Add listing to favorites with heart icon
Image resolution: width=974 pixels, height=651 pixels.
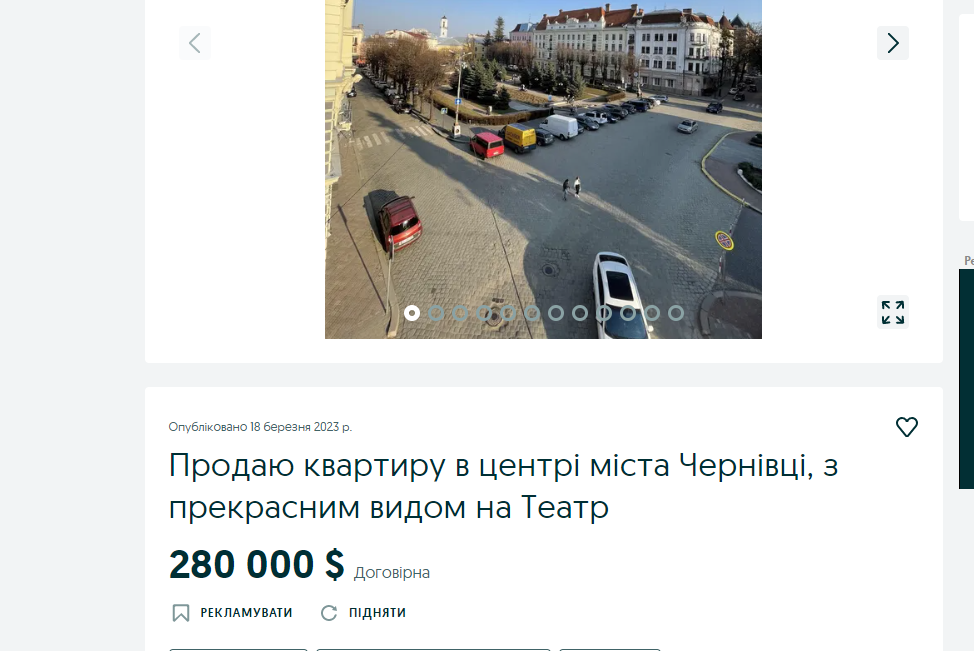pos(906,427)
